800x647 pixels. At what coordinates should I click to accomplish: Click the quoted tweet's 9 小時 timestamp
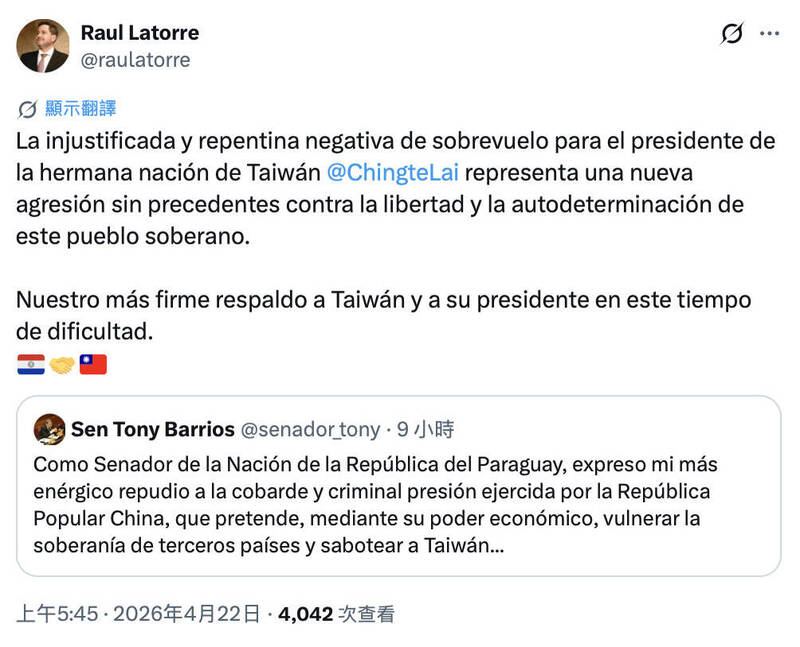pos(425,430)
